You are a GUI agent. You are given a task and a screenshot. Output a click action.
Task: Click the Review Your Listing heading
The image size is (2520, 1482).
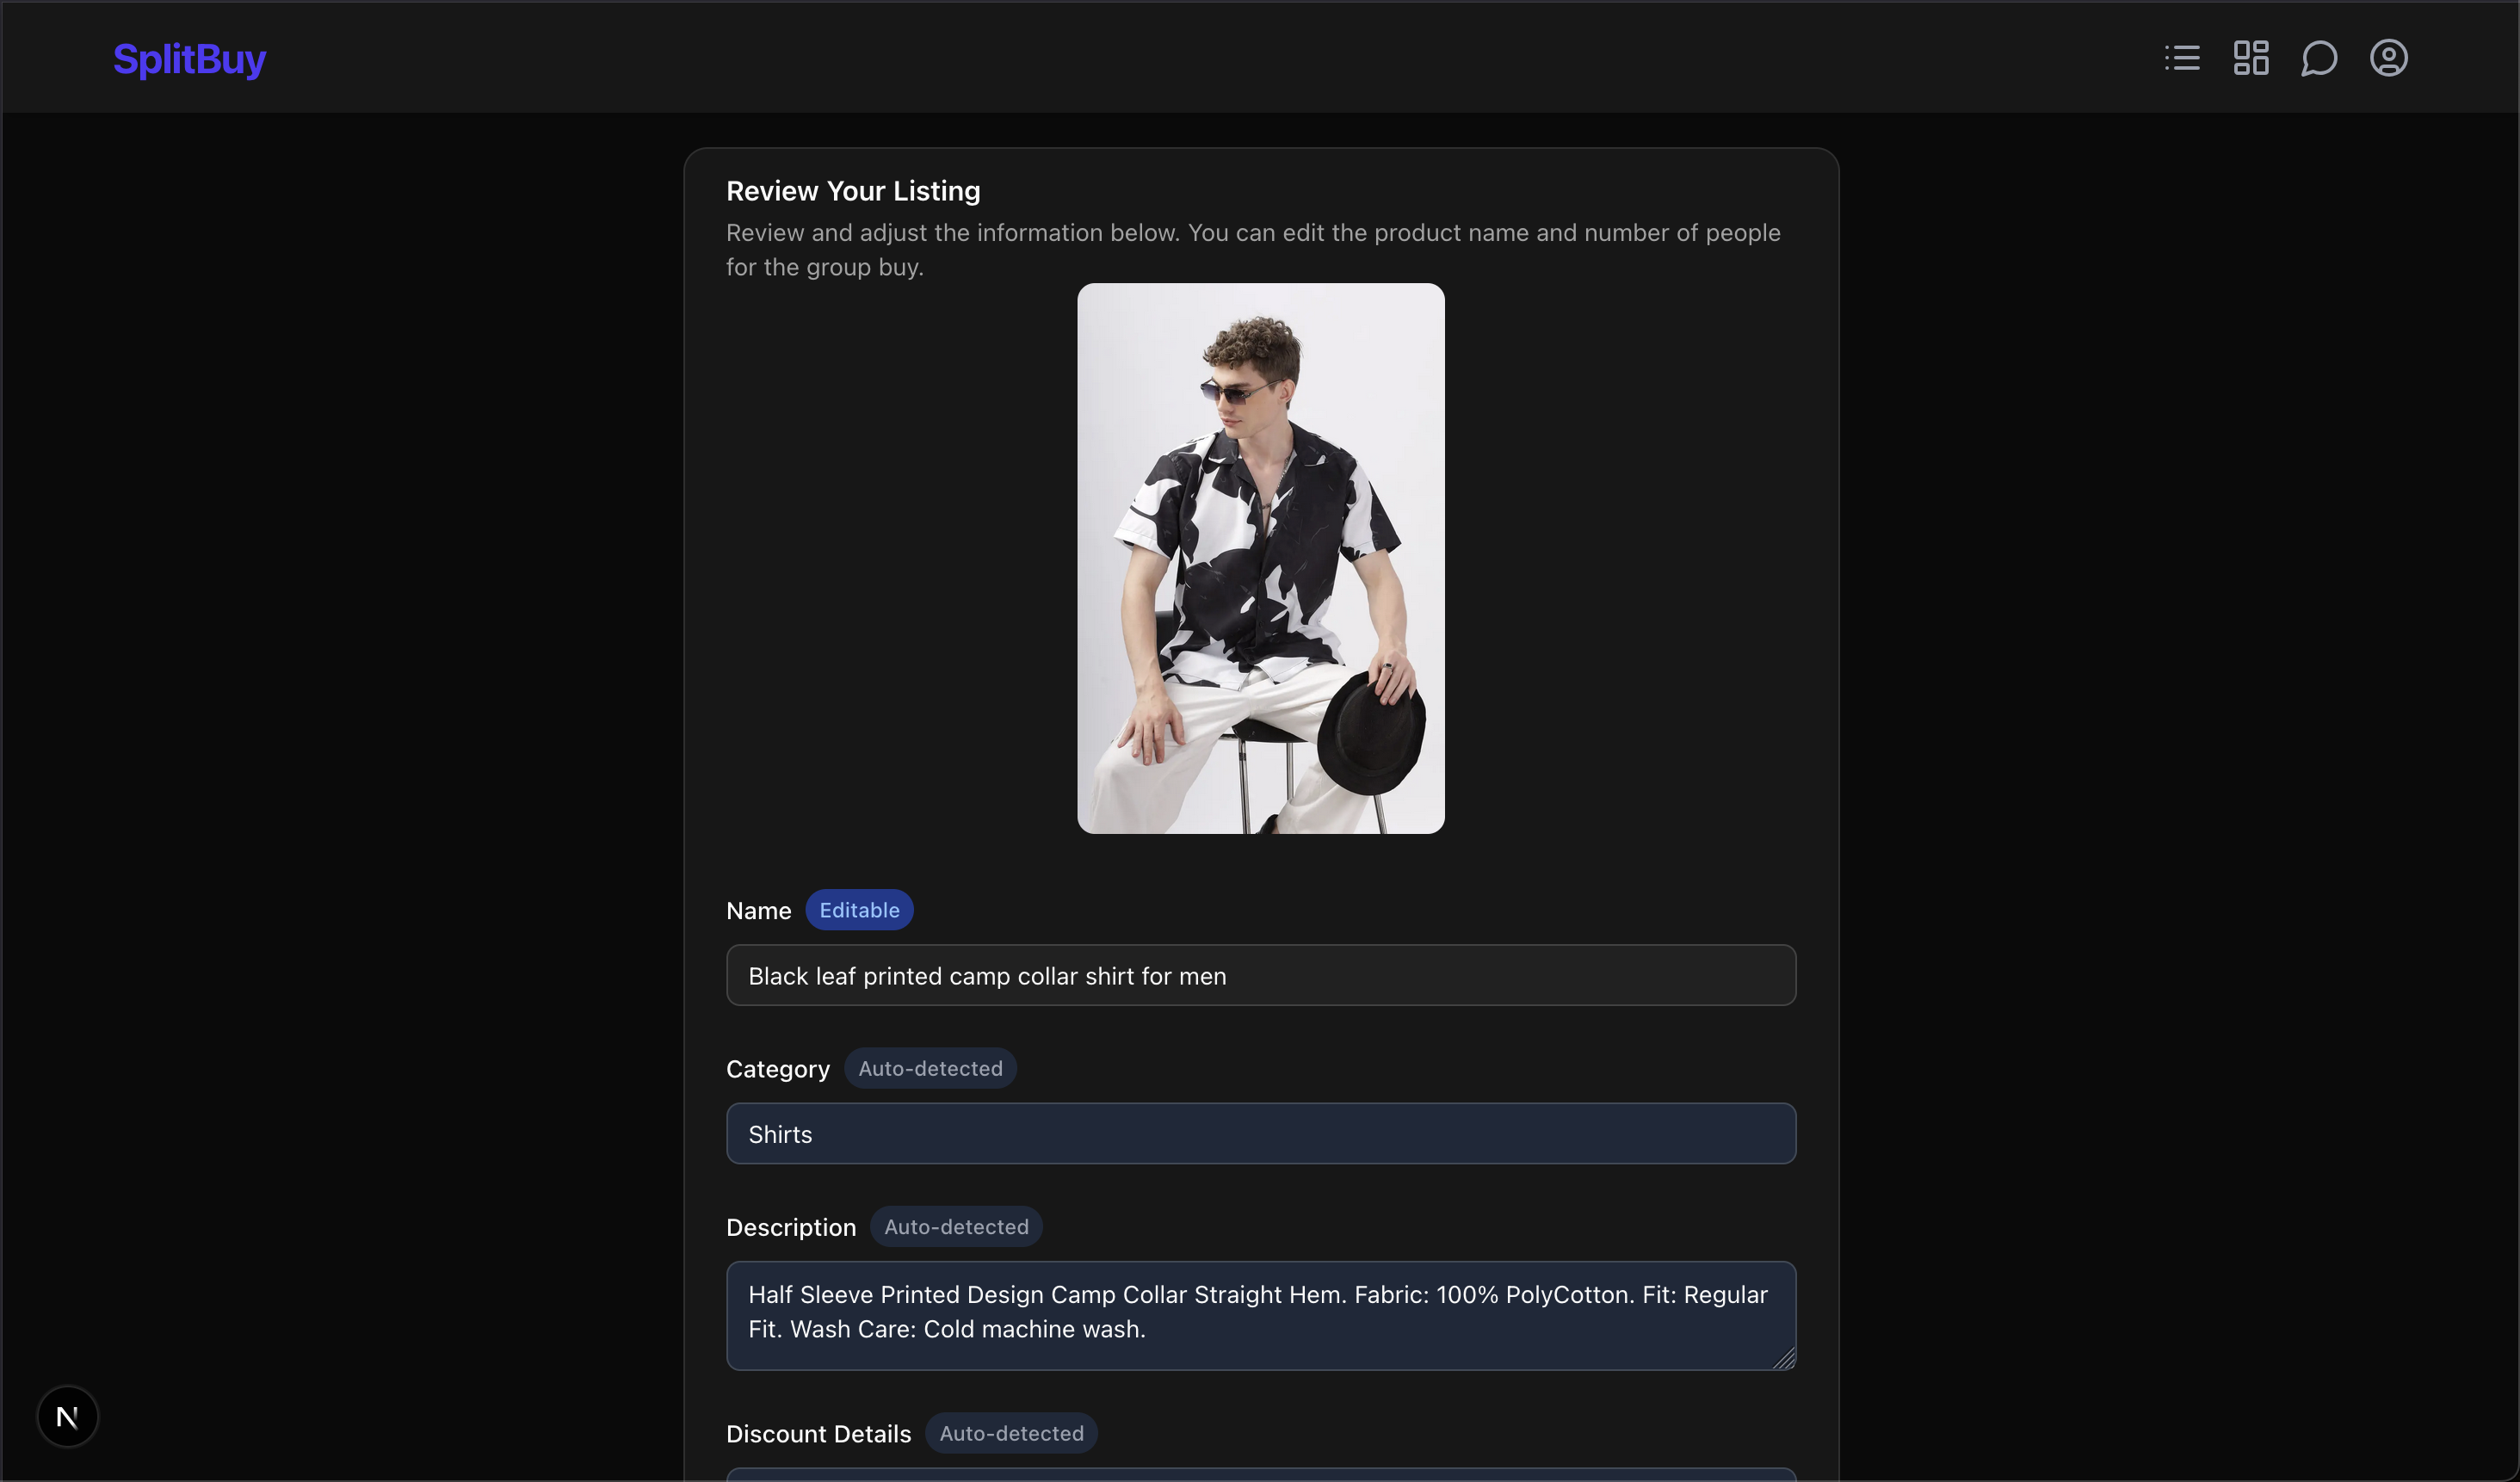point(853,191)
